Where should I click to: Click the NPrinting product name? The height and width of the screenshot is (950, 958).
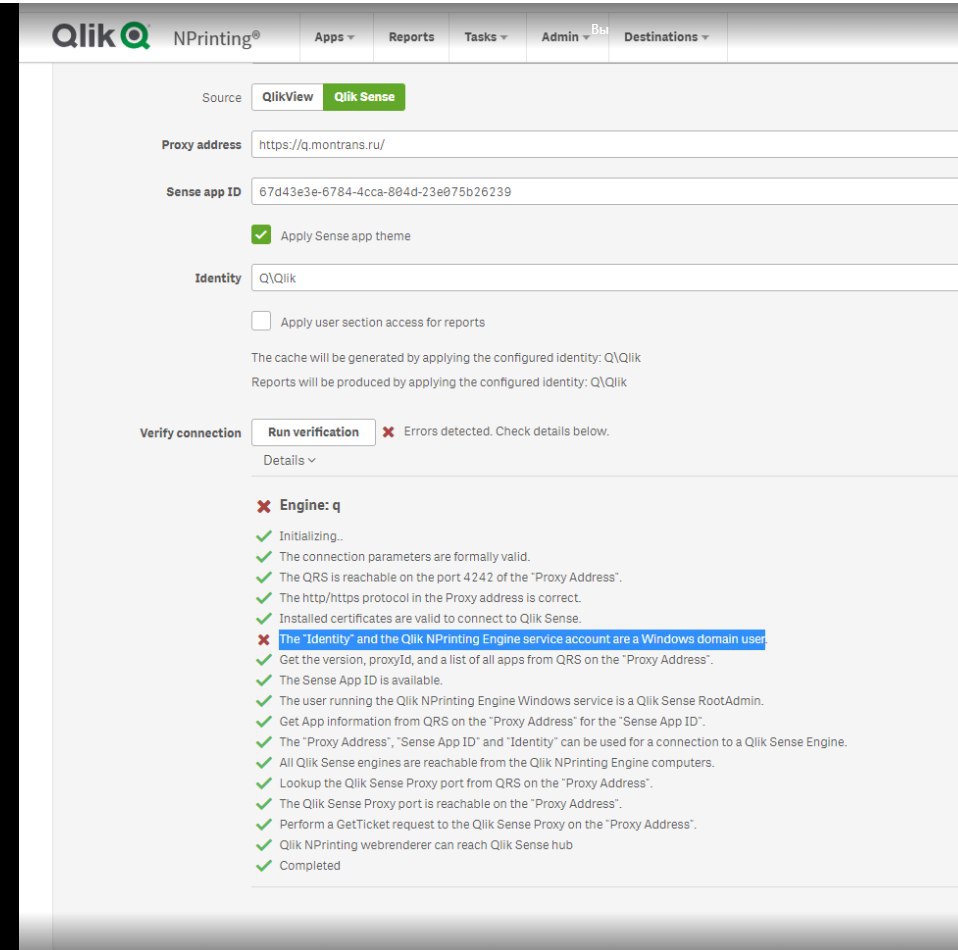click(216, 38)
